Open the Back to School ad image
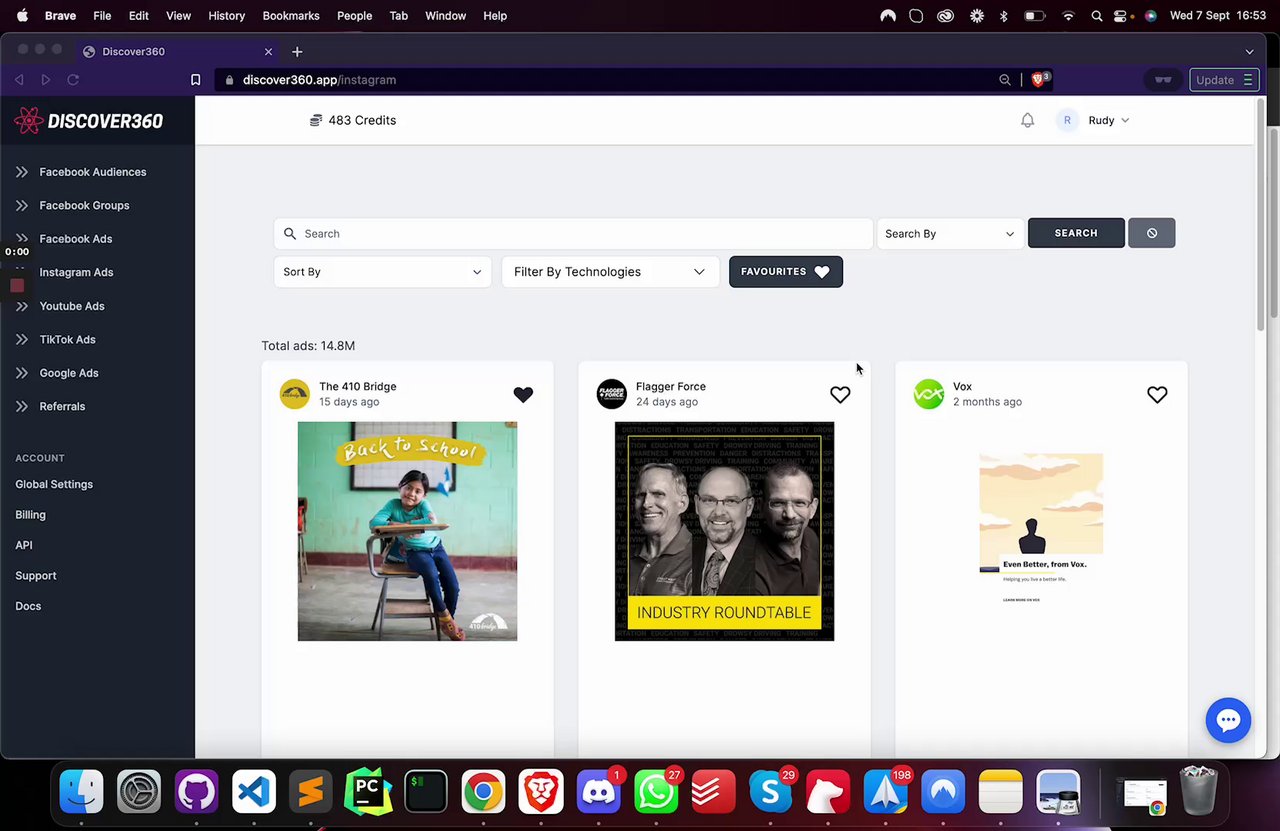Viewport: 1280px width, 831px height. [407, 531]
